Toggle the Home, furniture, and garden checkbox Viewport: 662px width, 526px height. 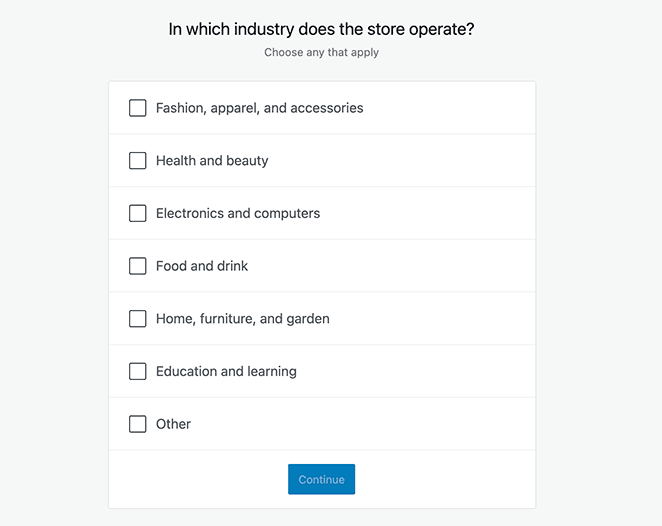(138, 319)
